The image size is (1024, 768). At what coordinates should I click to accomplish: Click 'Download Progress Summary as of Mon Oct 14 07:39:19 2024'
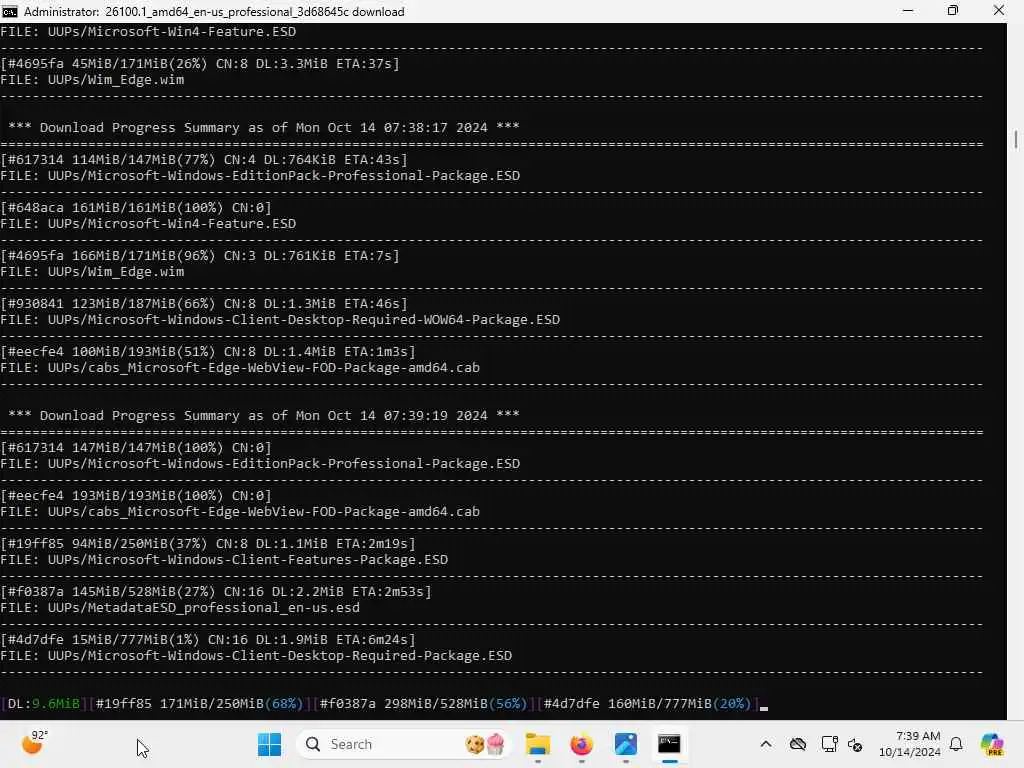[263, 415]
